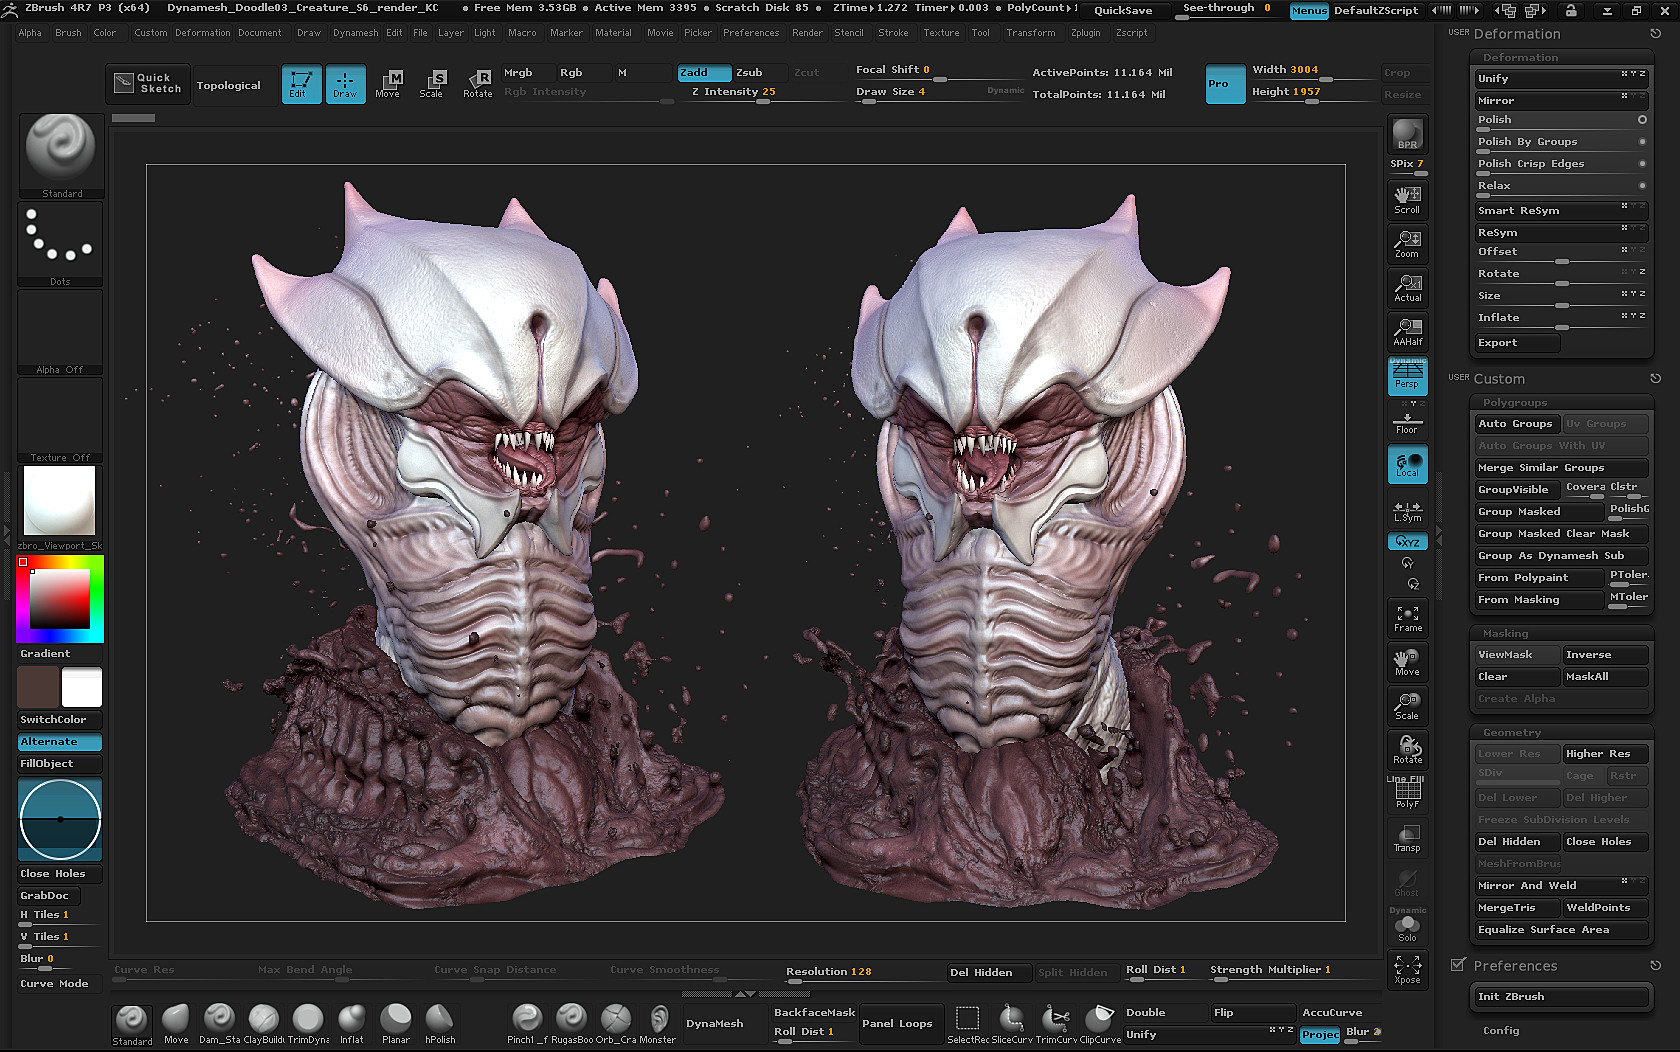Click the PolyF Line Fill icon
Viewport: 1680px width, 1052px height.
coord(1407,794)
